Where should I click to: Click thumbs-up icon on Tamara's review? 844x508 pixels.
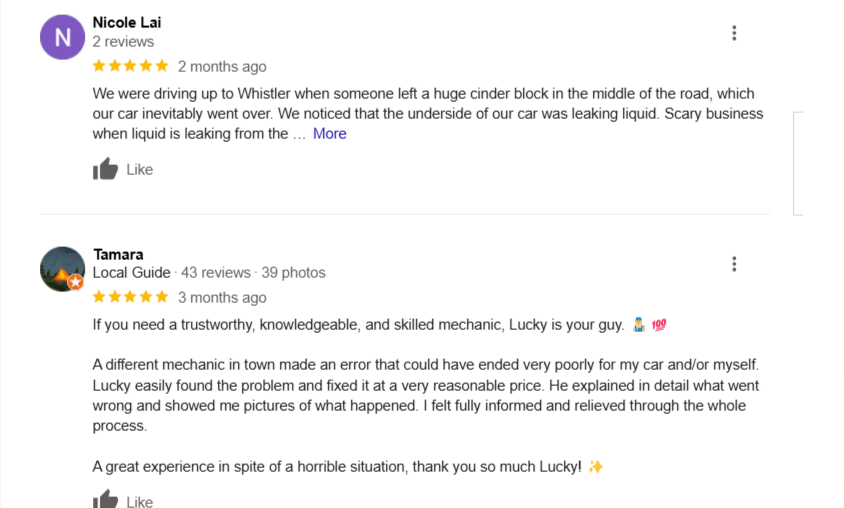pyautogui.click(x=105, y=500)
